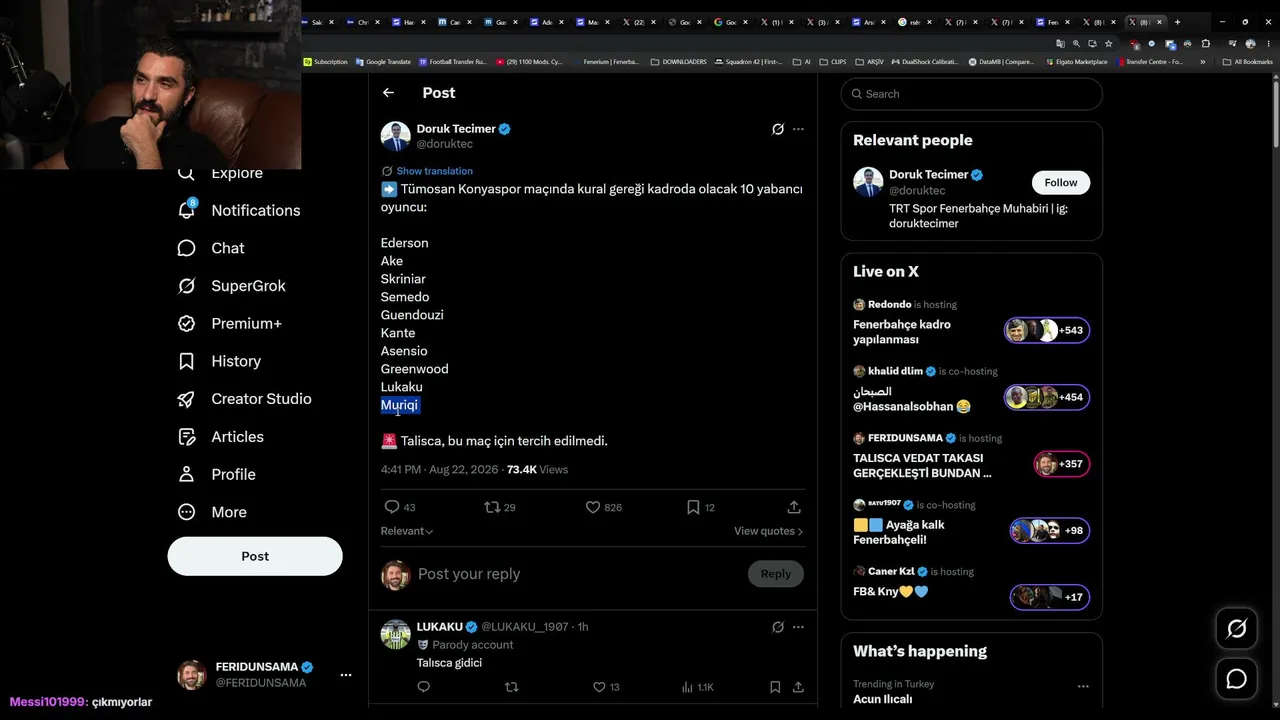Open the All Bookmarks folder
Screen dimensions: 1280x720
click(x=1248, y=62)
